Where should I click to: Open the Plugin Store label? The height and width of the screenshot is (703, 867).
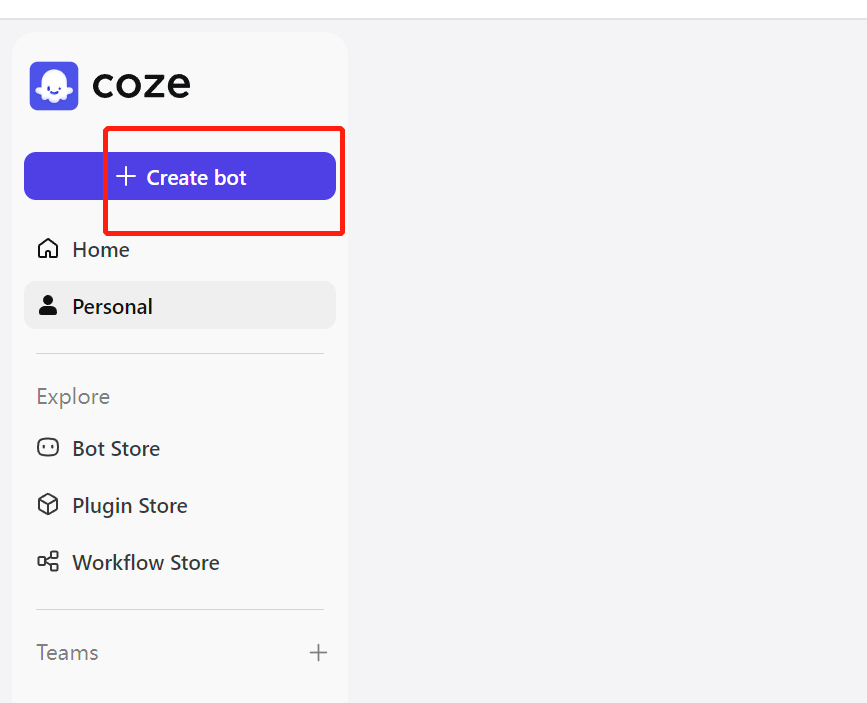(130, 506)
